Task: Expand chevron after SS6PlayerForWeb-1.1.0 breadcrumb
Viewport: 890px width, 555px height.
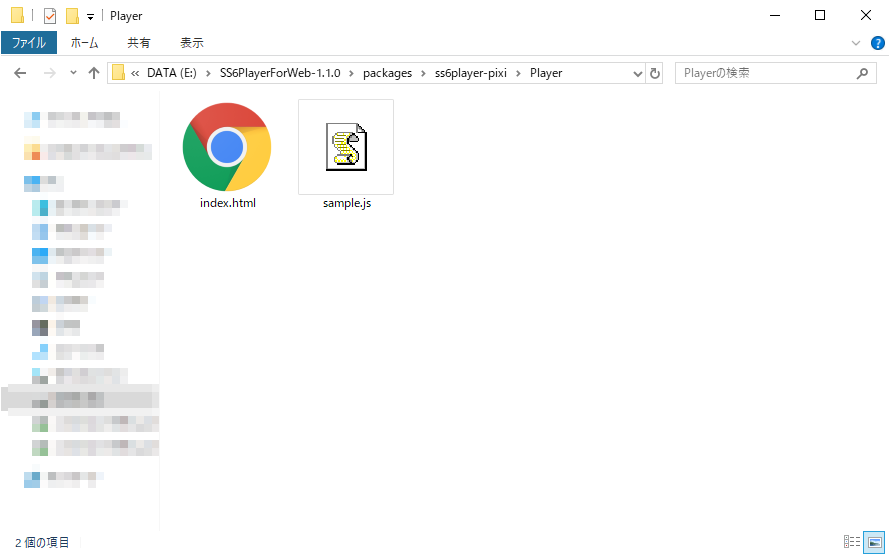Action: pyautogui.click(x=352, y=73)
